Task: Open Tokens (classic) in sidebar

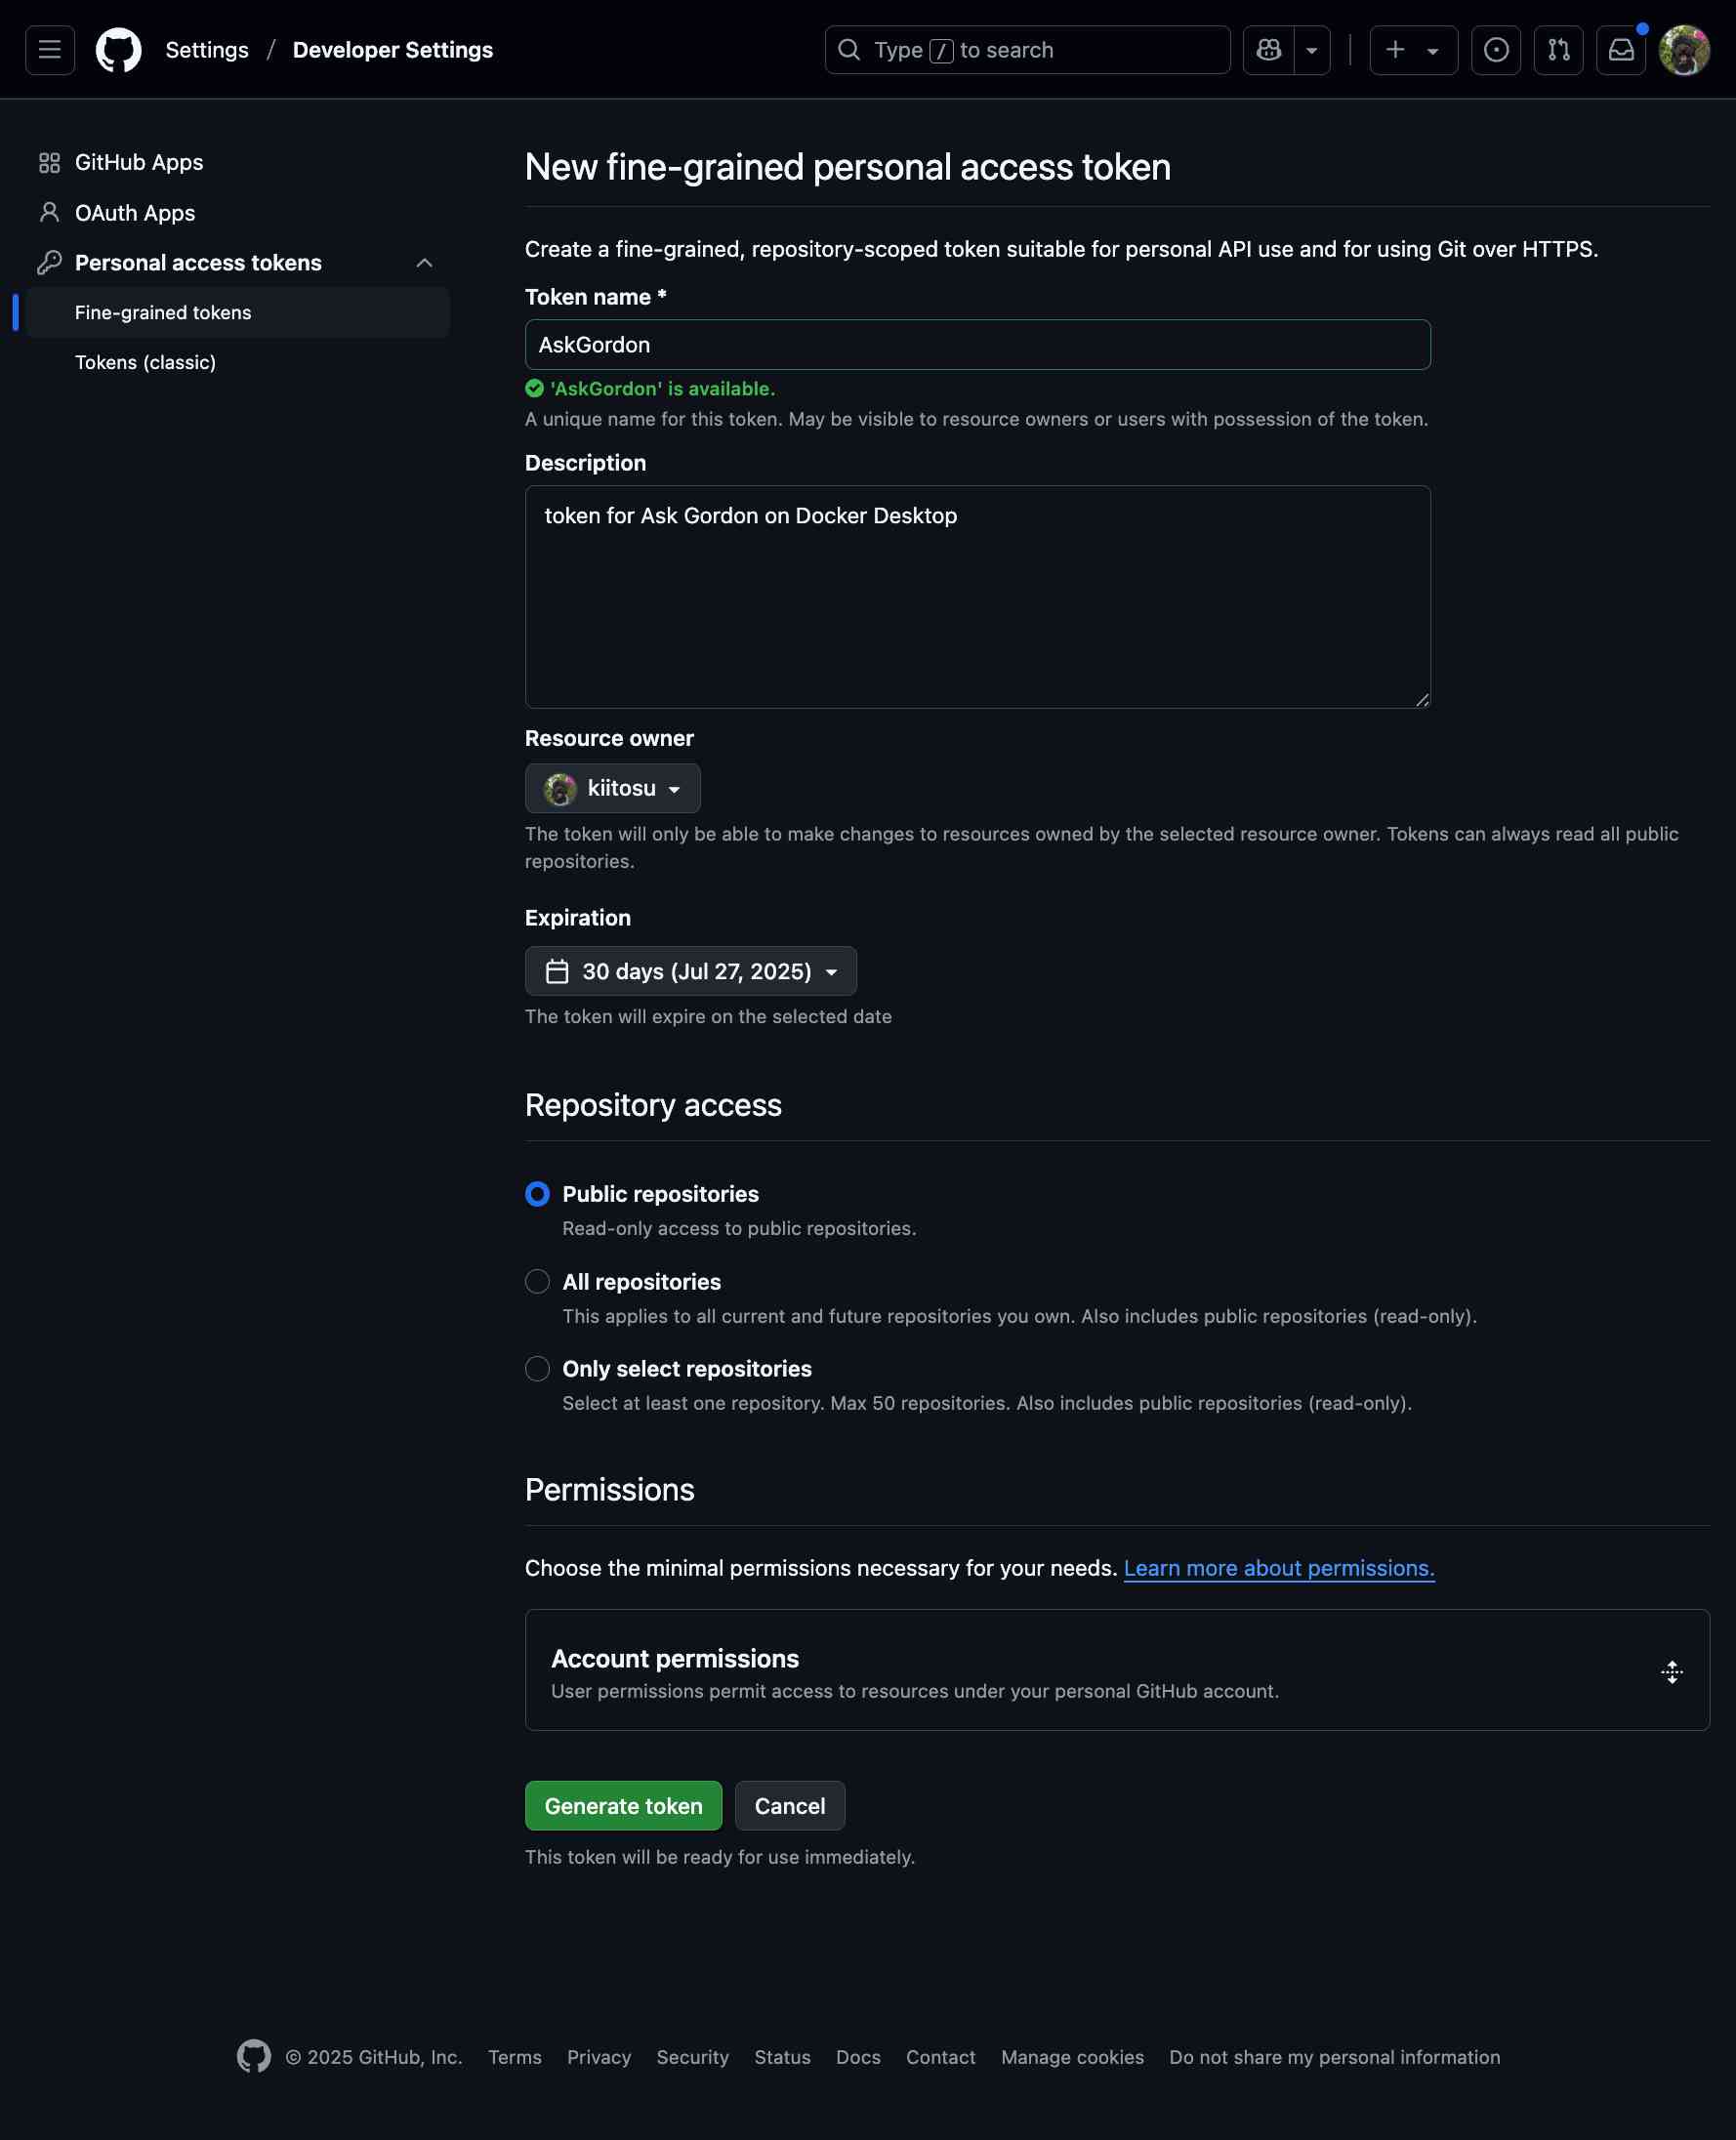Action: (x=145, y=362)
